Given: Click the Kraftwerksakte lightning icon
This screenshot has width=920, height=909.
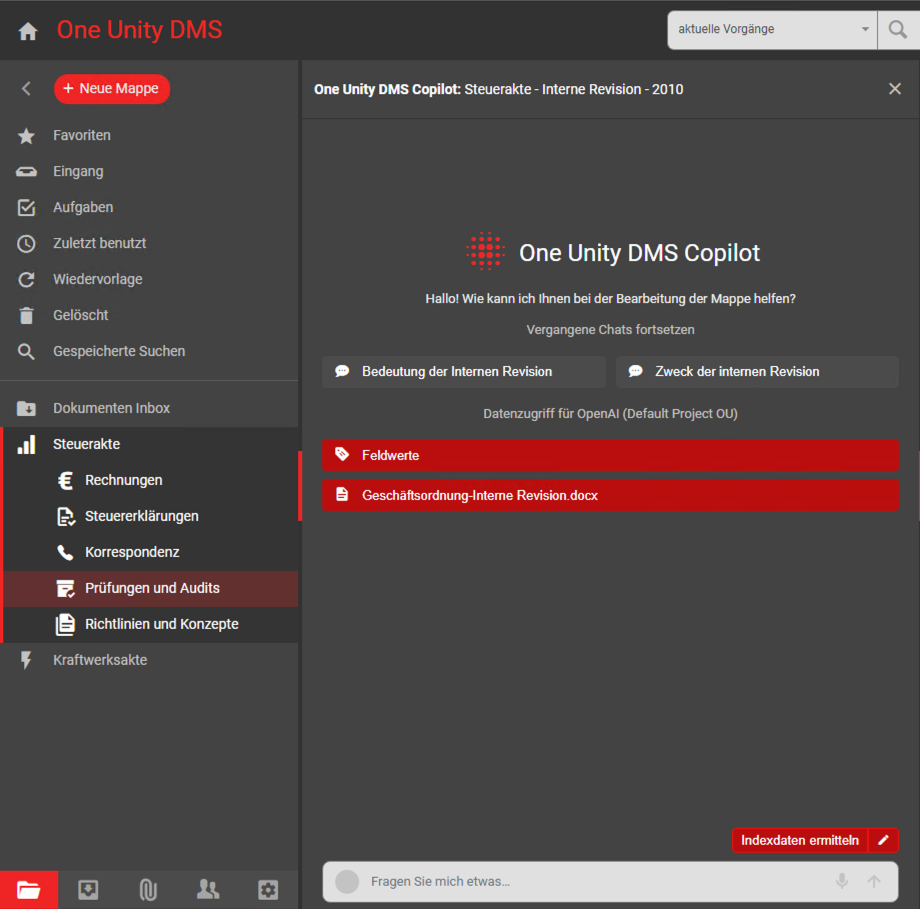Looking at the screenshot, I should 26,660.
